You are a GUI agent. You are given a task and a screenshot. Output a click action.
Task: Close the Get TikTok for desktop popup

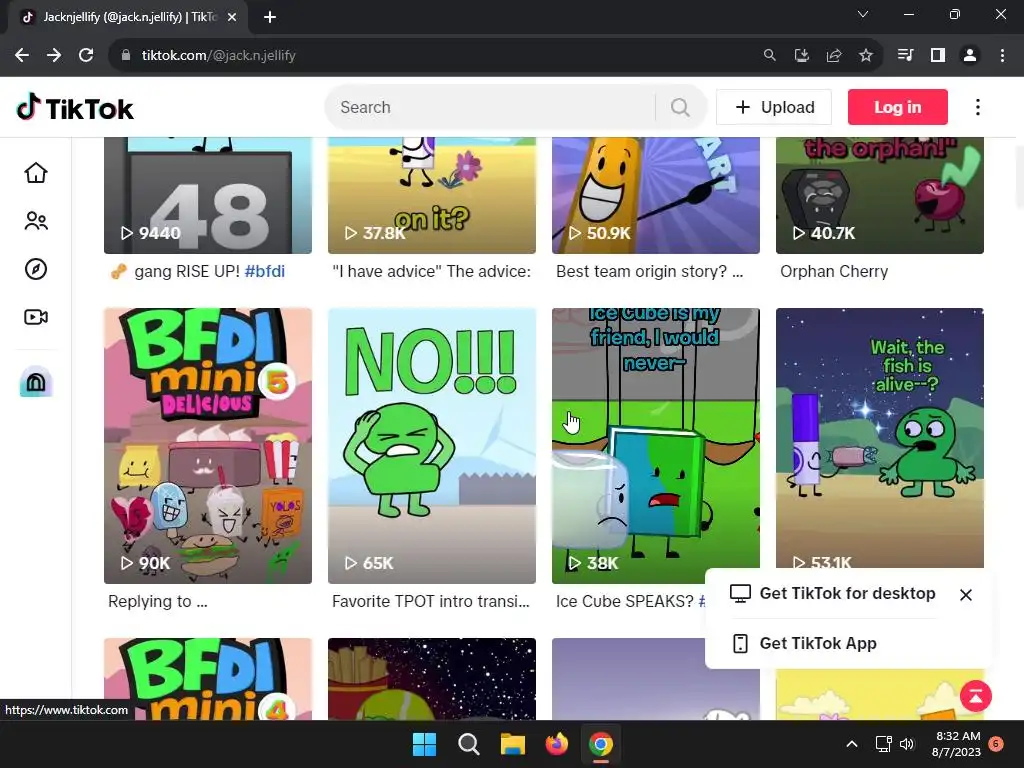(966, 595)
